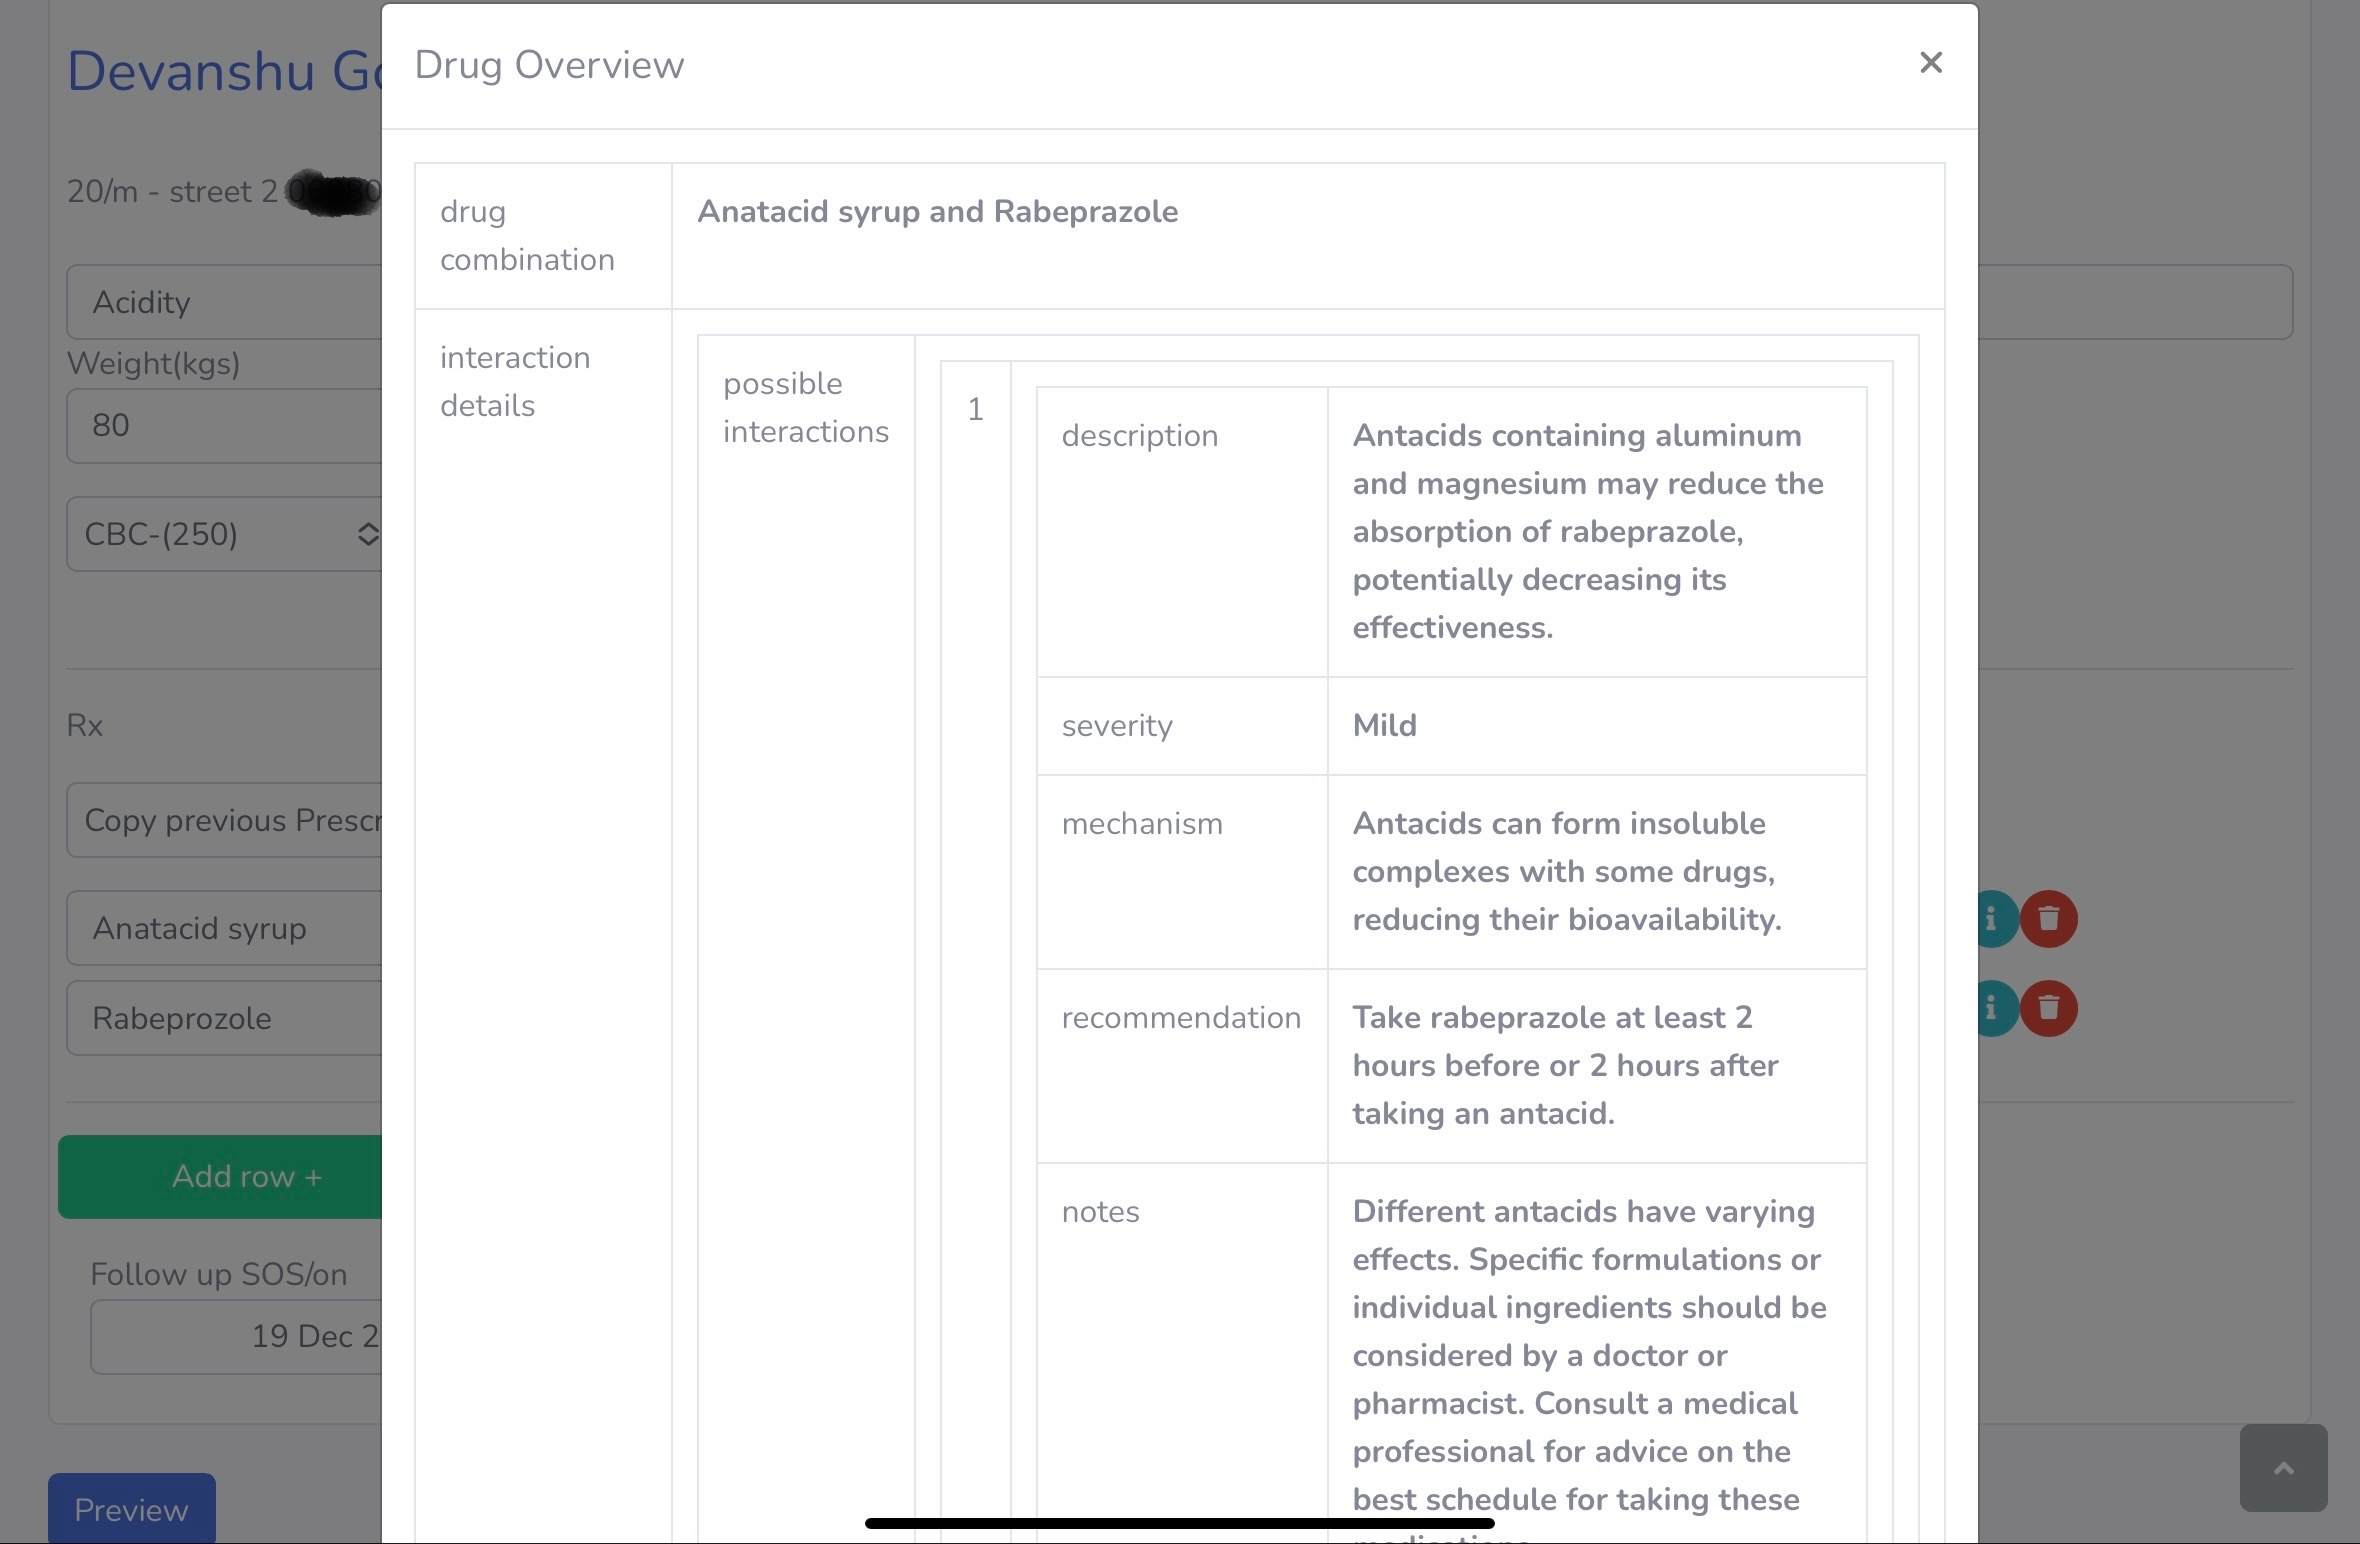Click the 'interaction details' label
2360x1544 pixels.
[x=515, y=382]
